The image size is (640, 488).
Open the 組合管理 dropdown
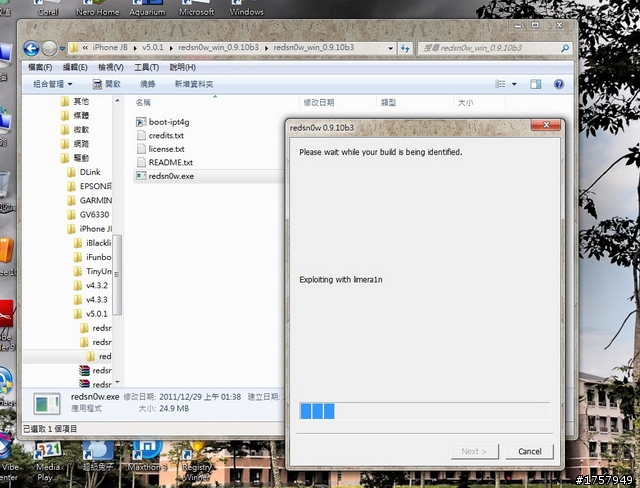click(53, 84)
